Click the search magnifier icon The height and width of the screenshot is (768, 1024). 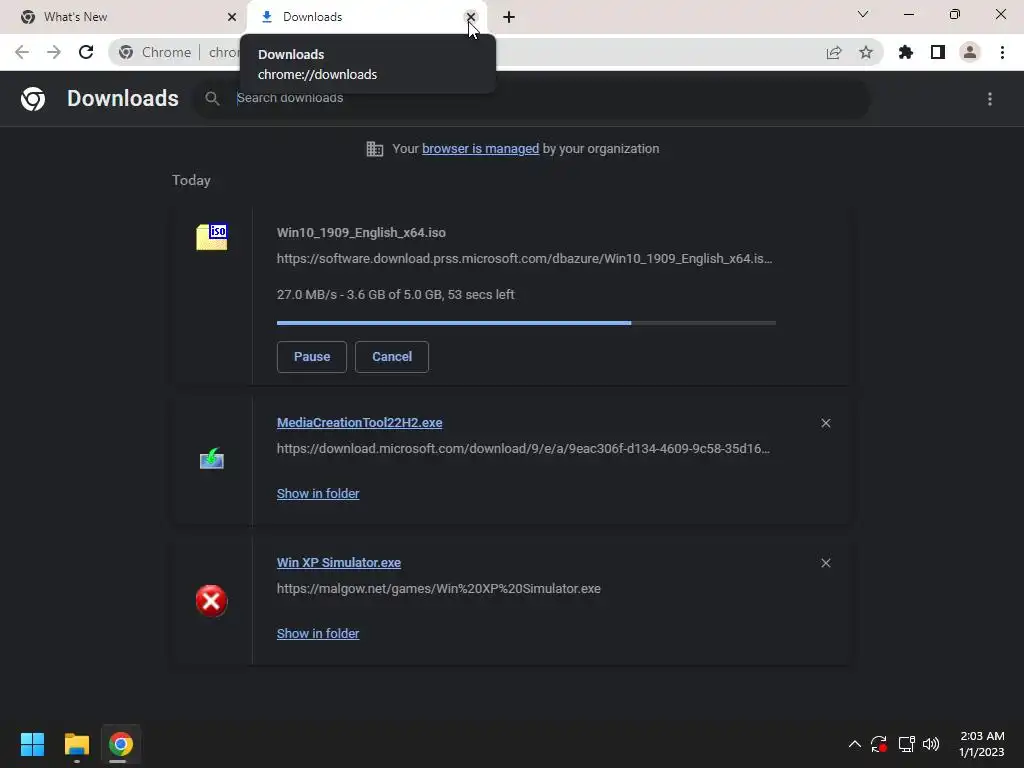click(212, 99)
